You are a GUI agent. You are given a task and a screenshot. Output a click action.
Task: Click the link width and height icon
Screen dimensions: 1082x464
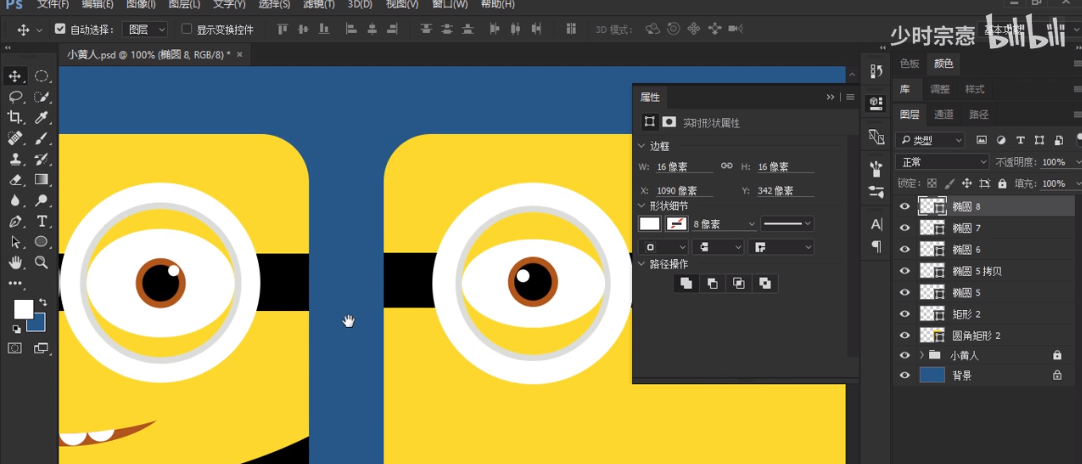pos(727,166)
